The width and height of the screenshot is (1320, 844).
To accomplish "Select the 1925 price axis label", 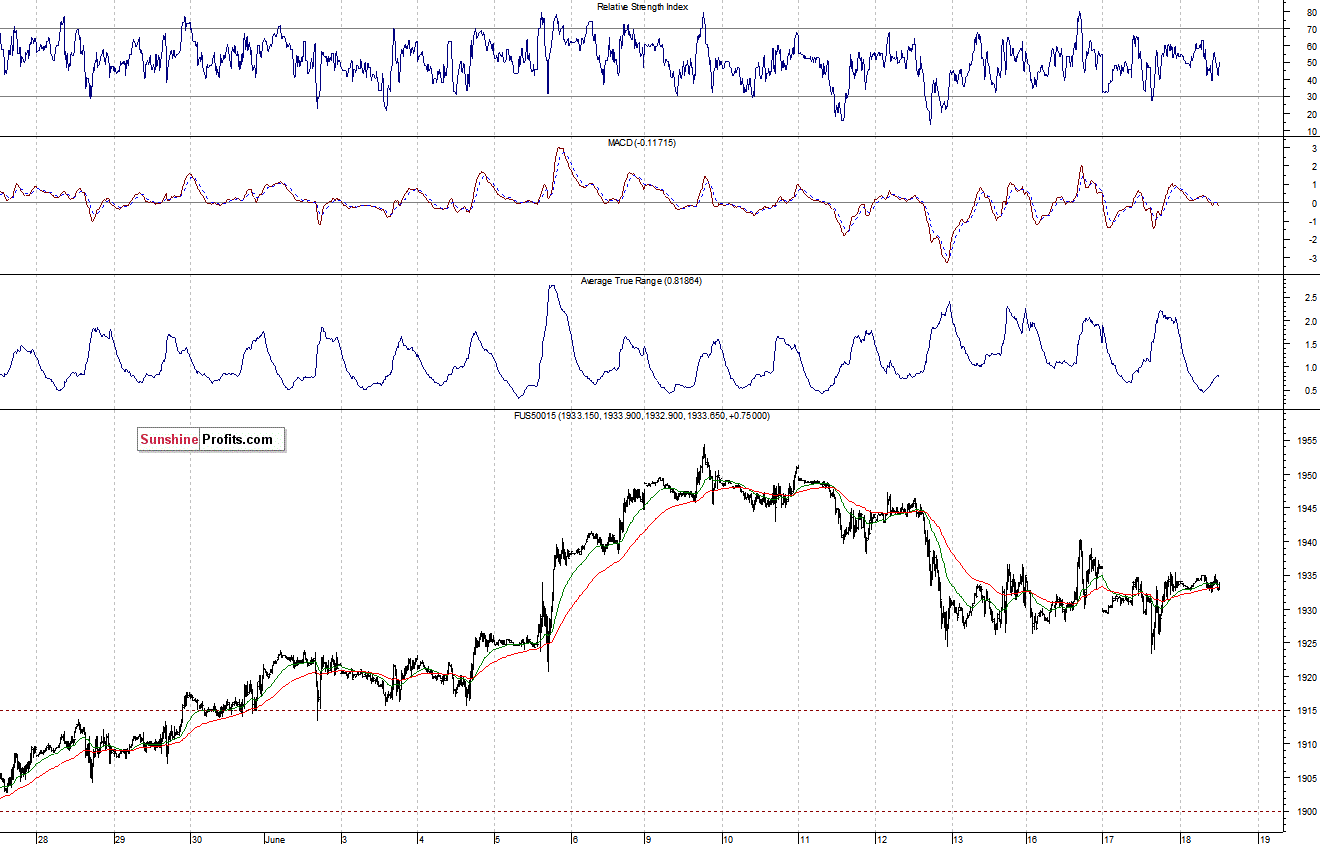I will (x=1307, y=643).
